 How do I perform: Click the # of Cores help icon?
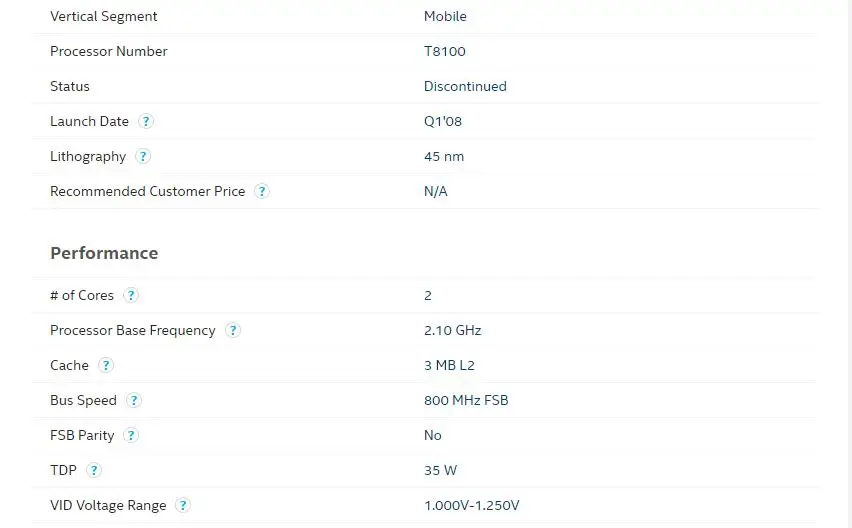[x=131, y=295]
